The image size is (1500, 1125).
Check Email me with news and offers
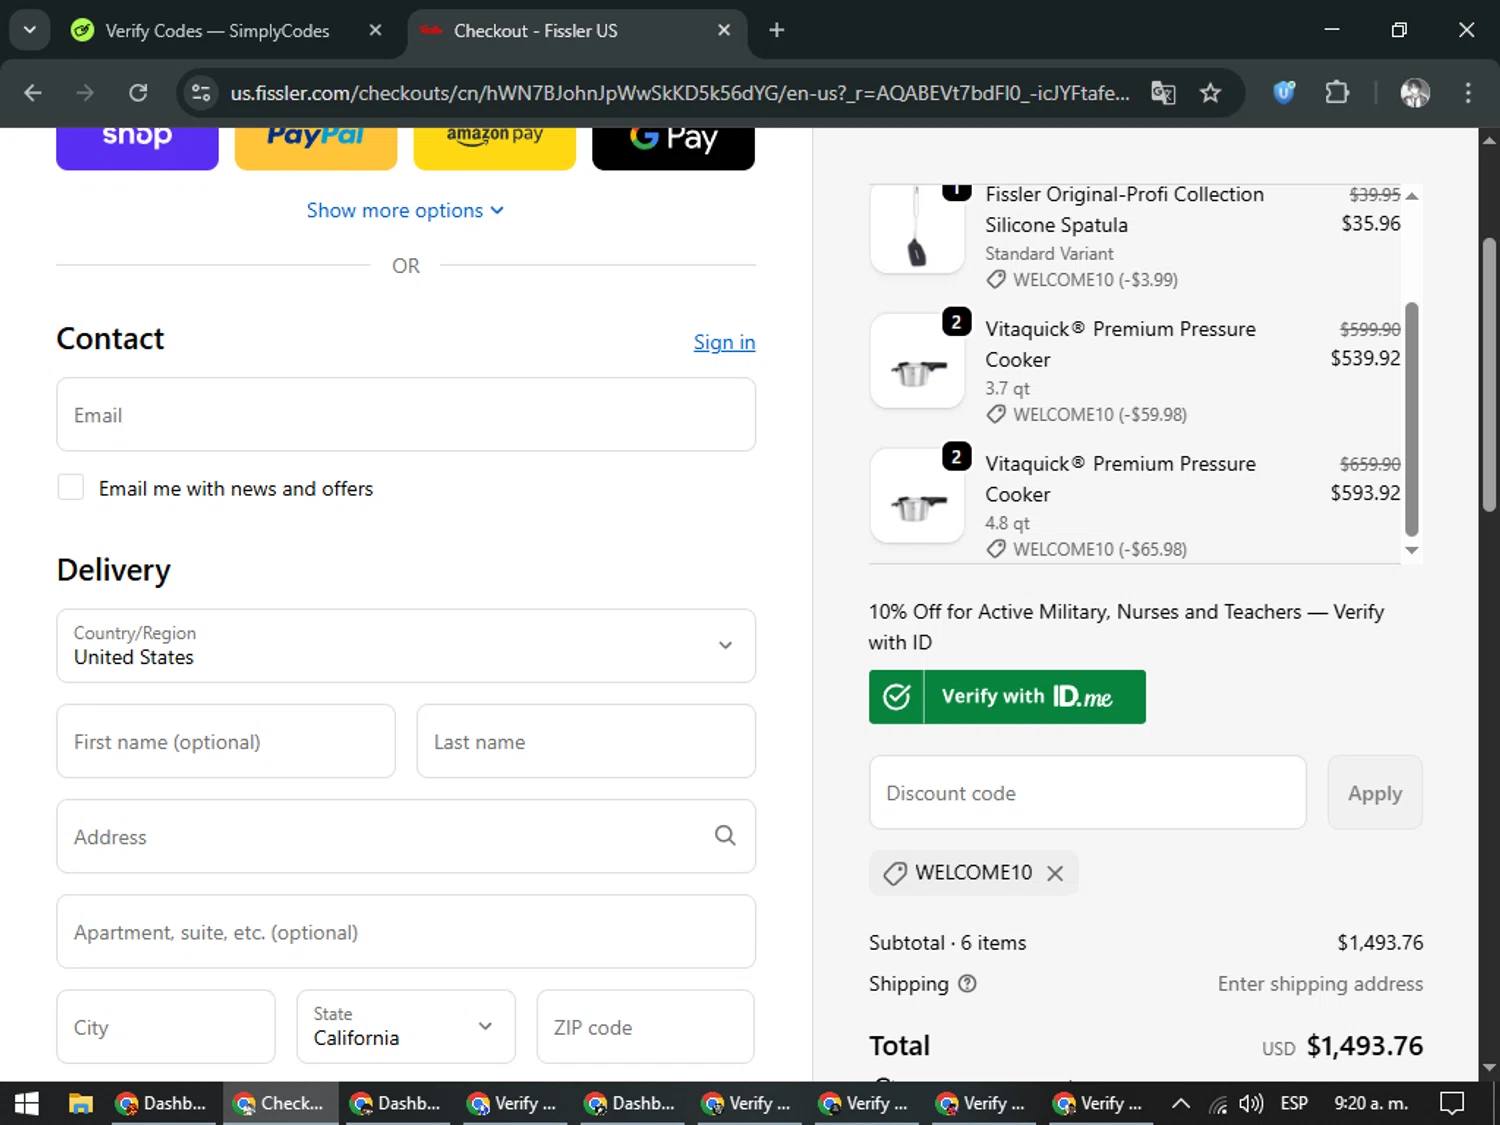pyautogui.click(x=71, y=487)
